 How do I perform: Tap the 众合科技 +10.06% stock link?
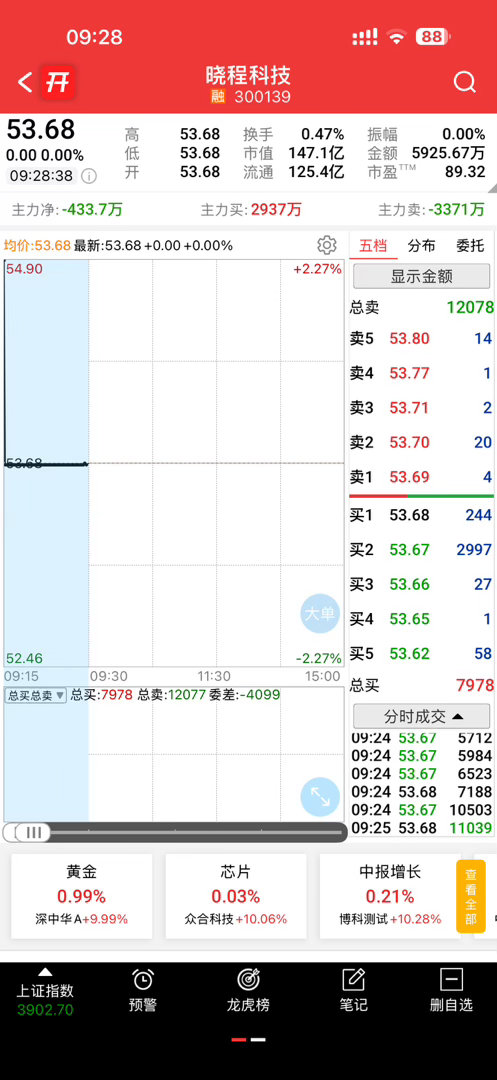(235, 920)
